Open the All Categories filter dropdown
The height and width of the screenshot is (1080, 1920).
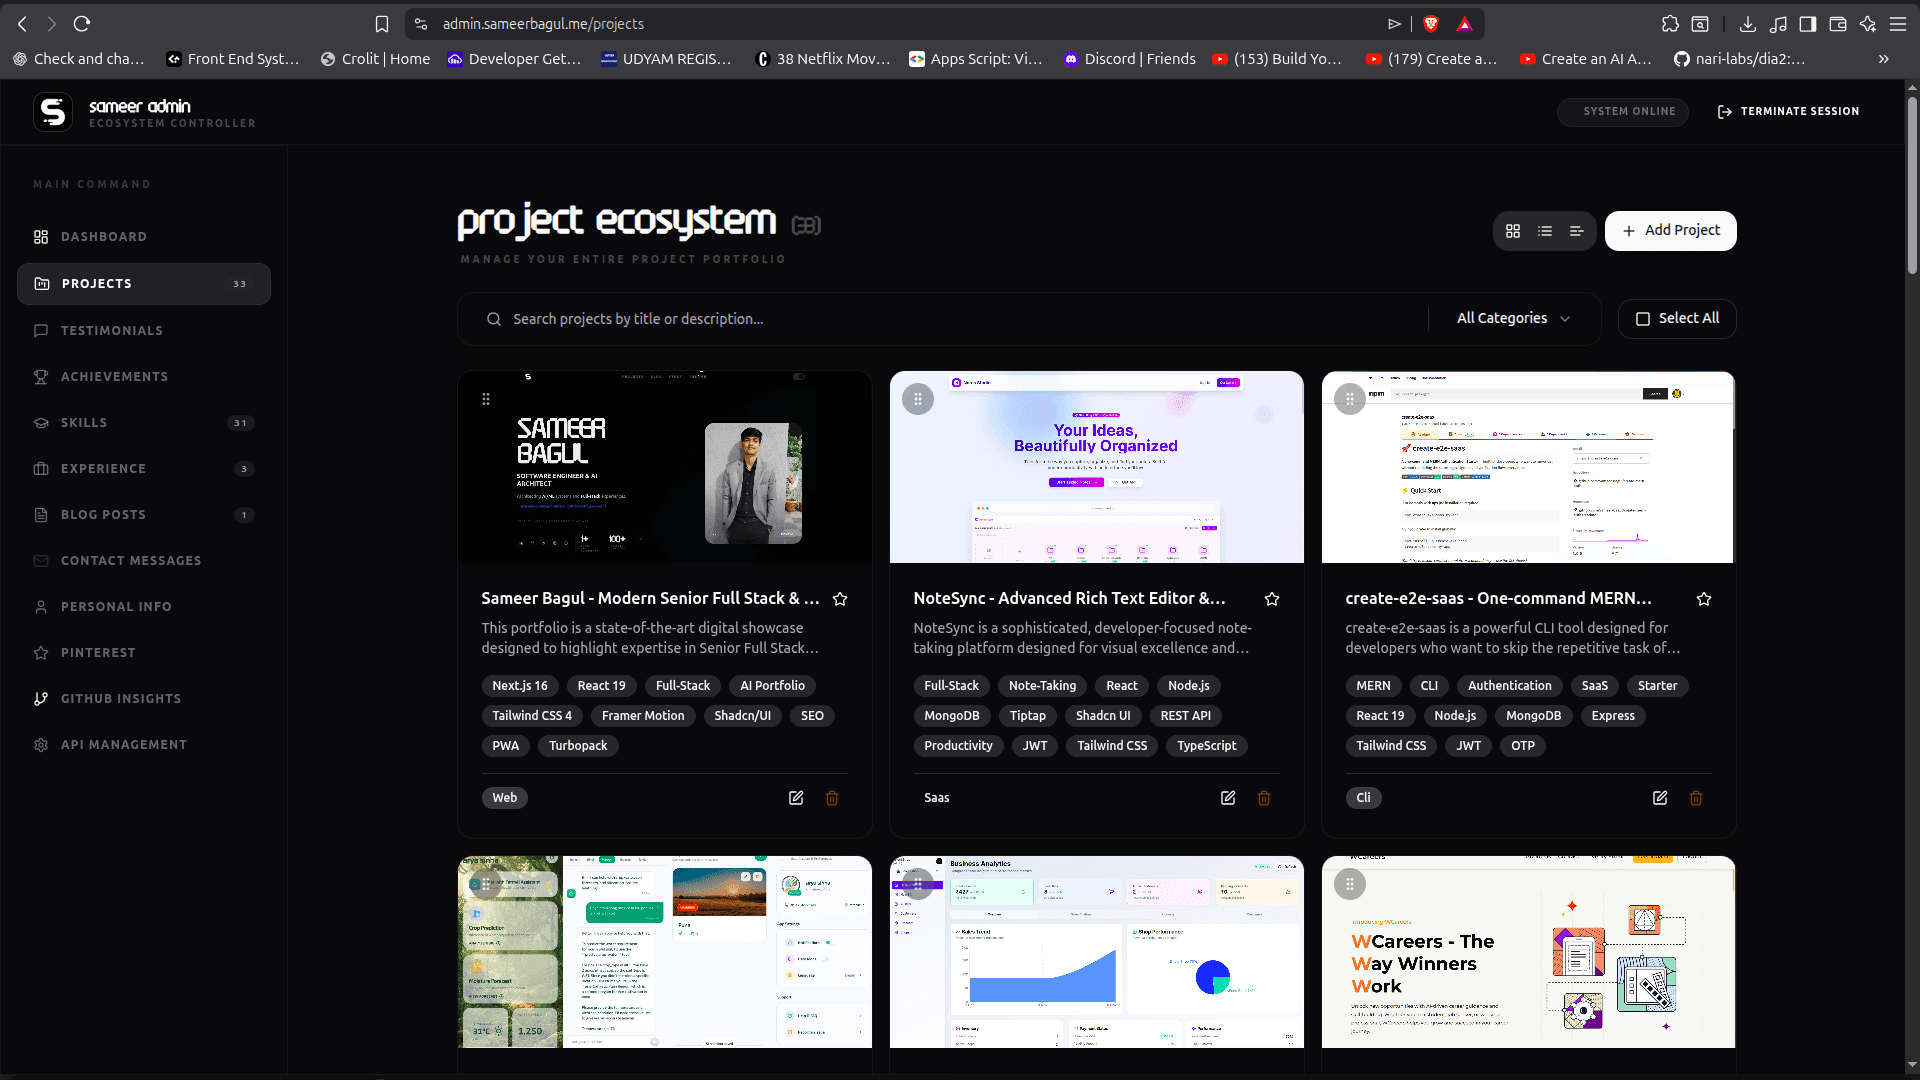pos(1511,318)
